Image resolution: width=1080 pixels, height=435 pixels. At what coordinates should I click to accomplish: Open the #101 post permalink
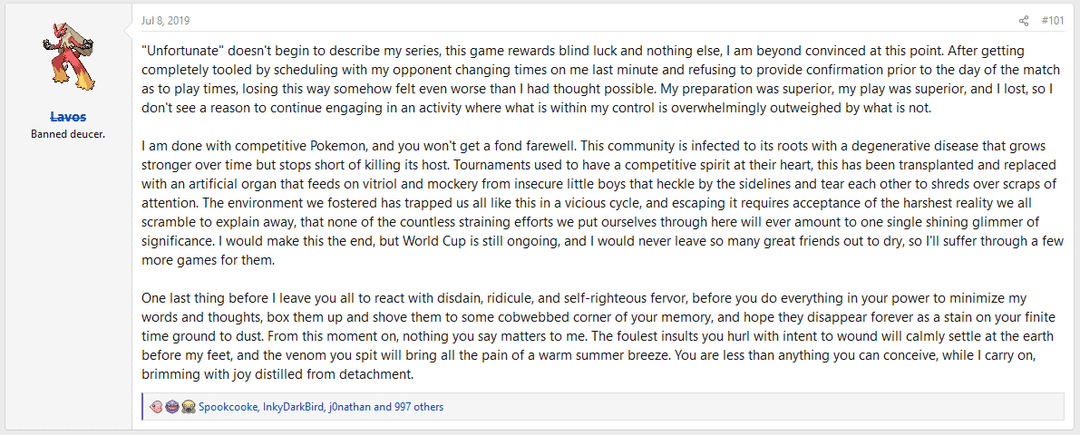click(1052, 20)
